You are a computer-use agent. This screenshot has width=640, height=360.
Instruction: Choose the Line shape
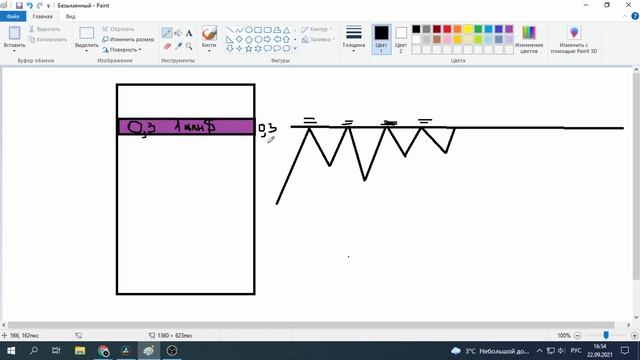point(230,30)
